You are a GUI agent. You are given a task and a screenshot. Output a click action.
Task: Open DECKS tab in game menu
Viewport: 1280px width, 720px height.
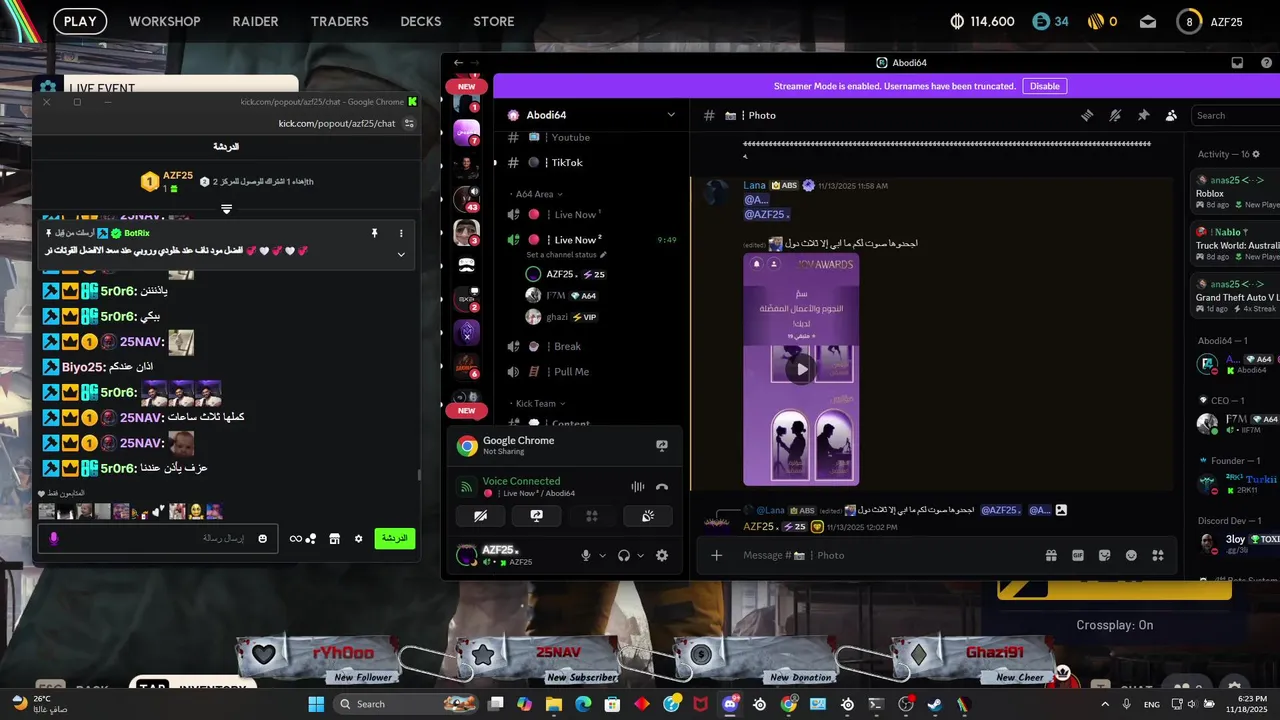(421, 21)
